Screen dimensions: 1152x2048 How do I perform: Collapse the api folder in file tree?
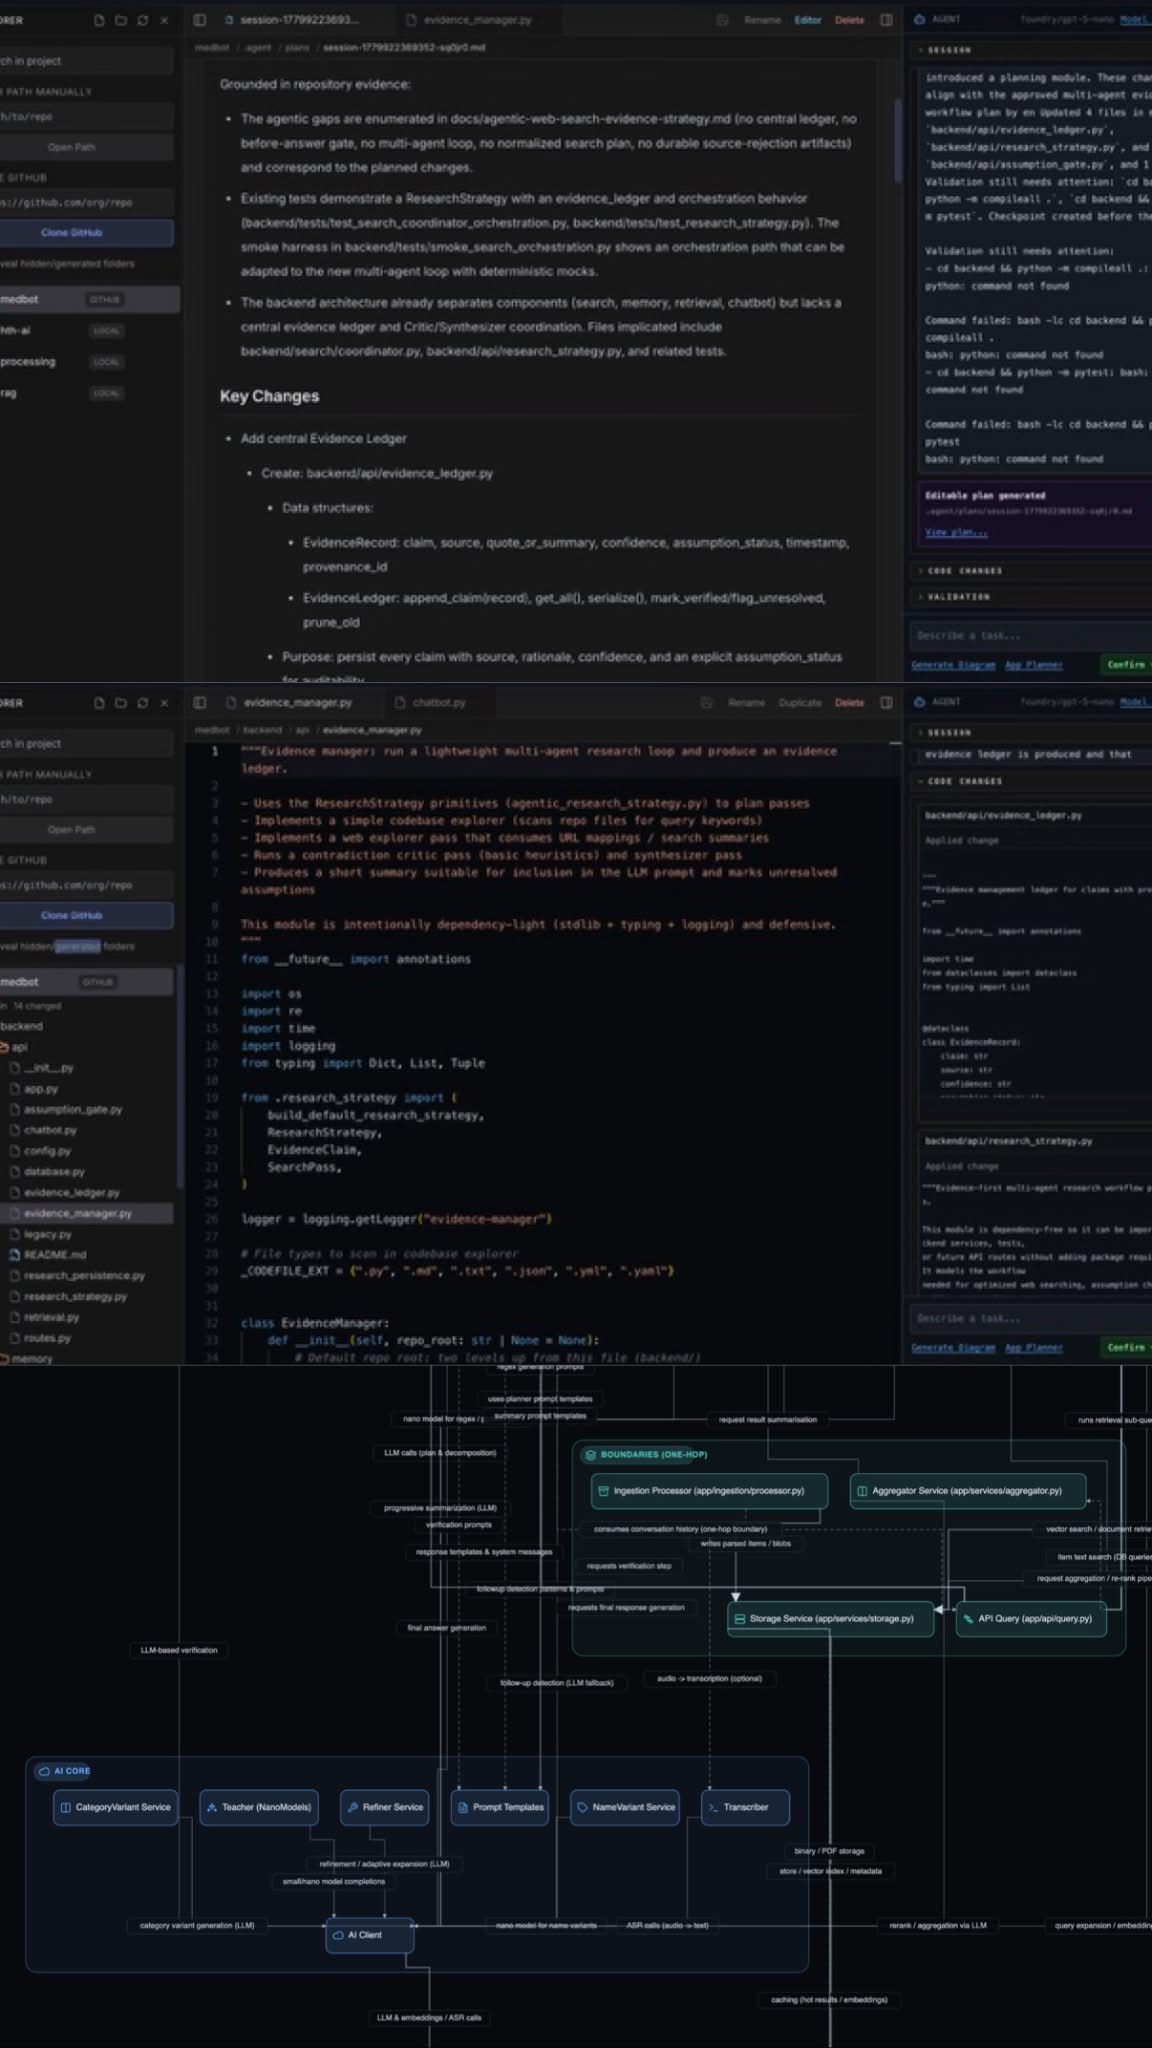tap(17, 1047)
